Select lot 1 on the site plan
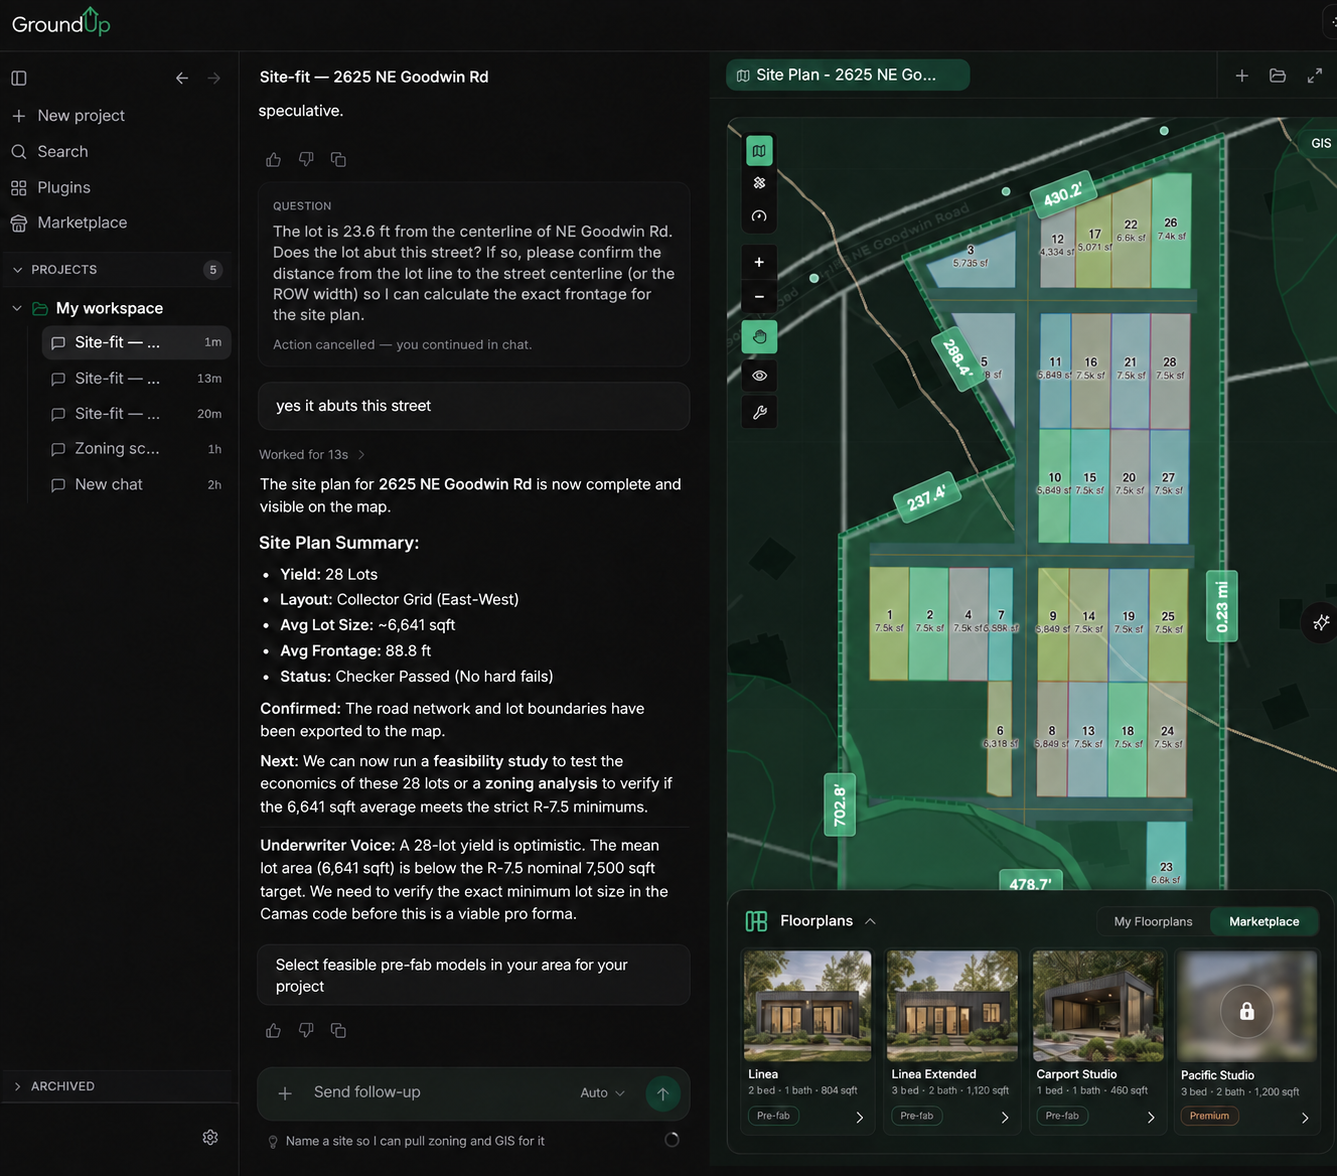This screenshot has height=1176, width=1337. [x=889, y=622]
